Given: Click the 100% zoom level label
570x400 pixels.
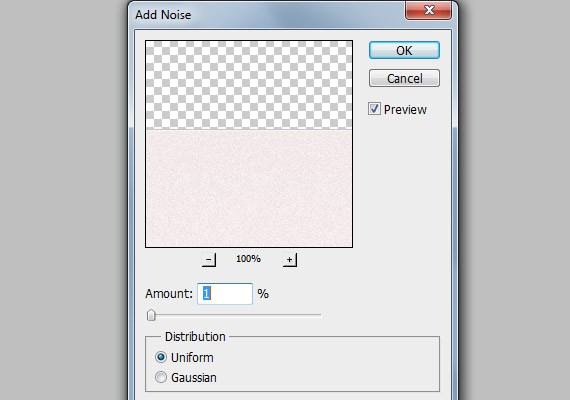Looking at the screenshot, I should point(248,259).
